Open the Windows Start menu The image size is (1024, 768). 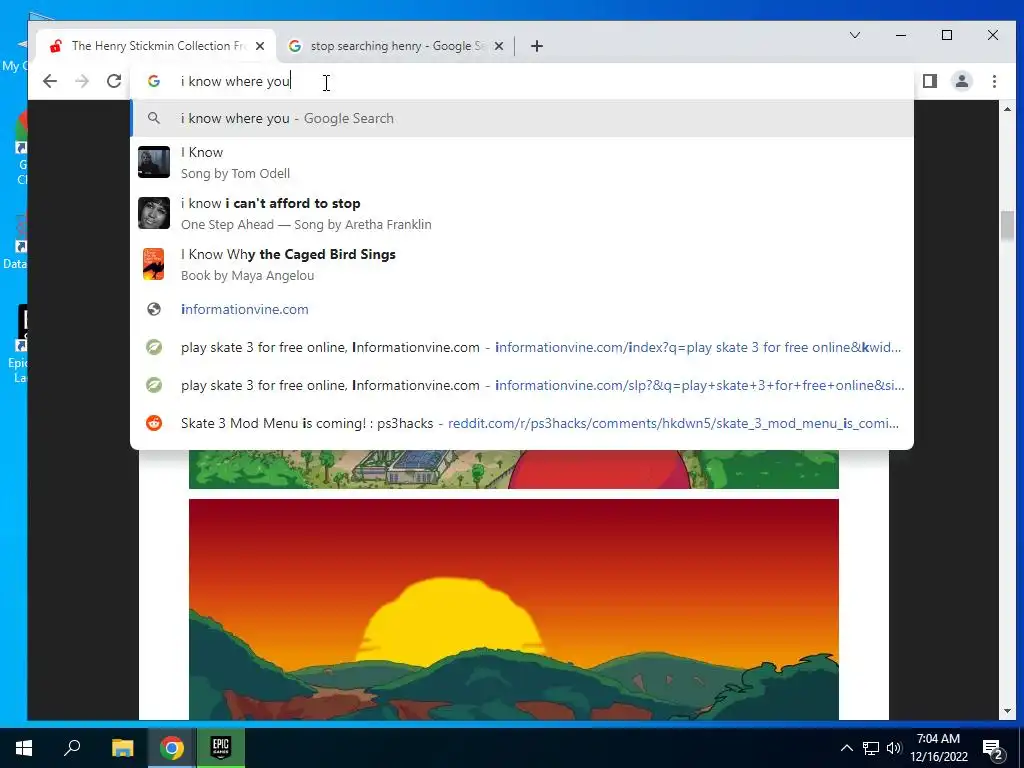pos(24,748)
